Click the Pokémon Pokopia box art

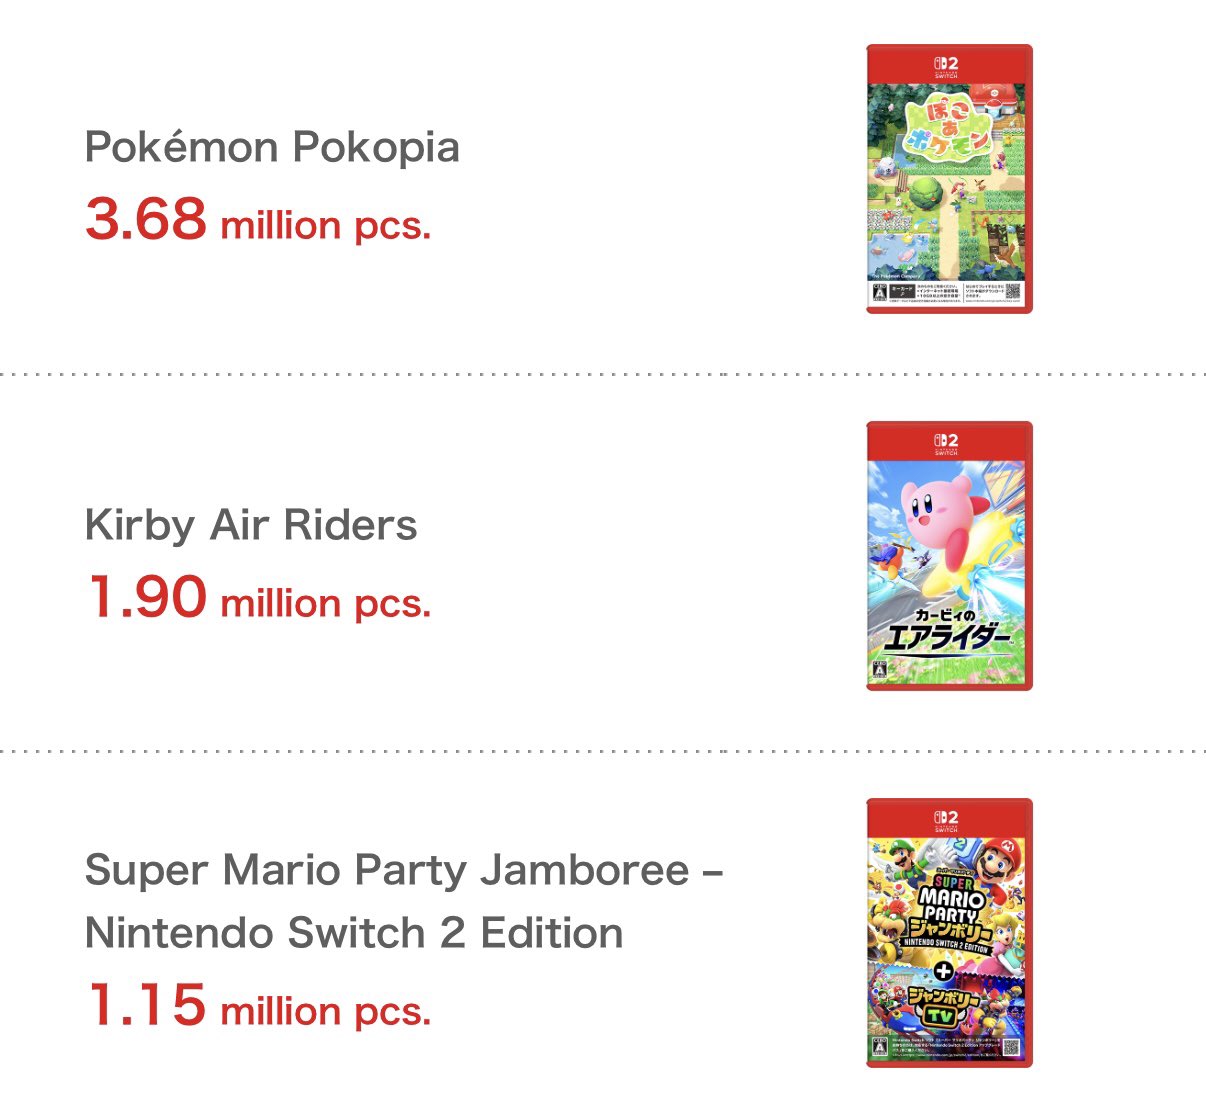pos(949,179)
